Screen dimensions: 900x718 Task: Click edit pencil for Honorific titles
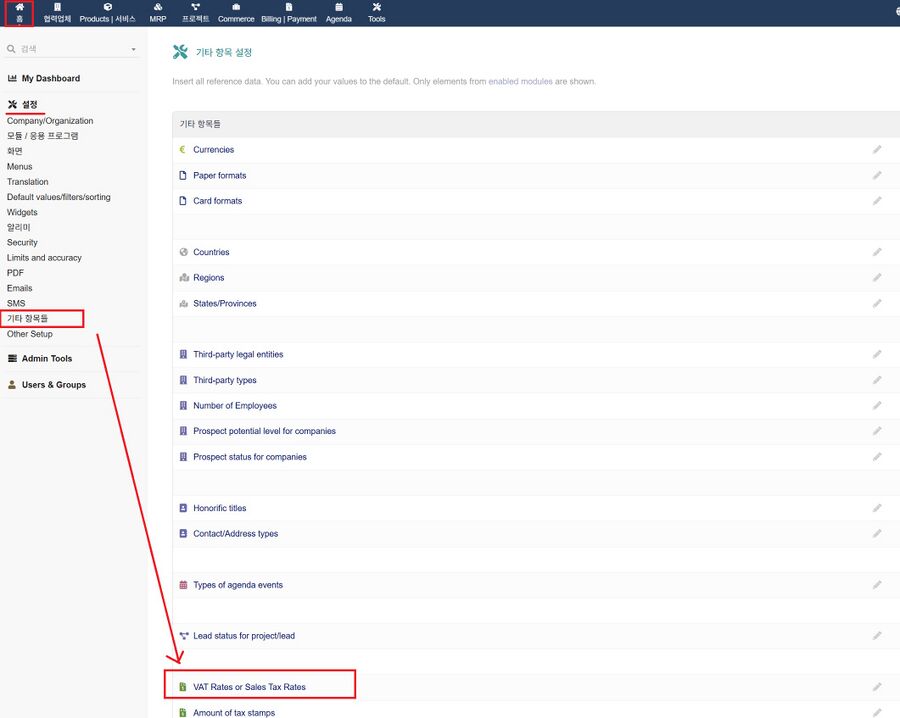(x=877, y=508)
